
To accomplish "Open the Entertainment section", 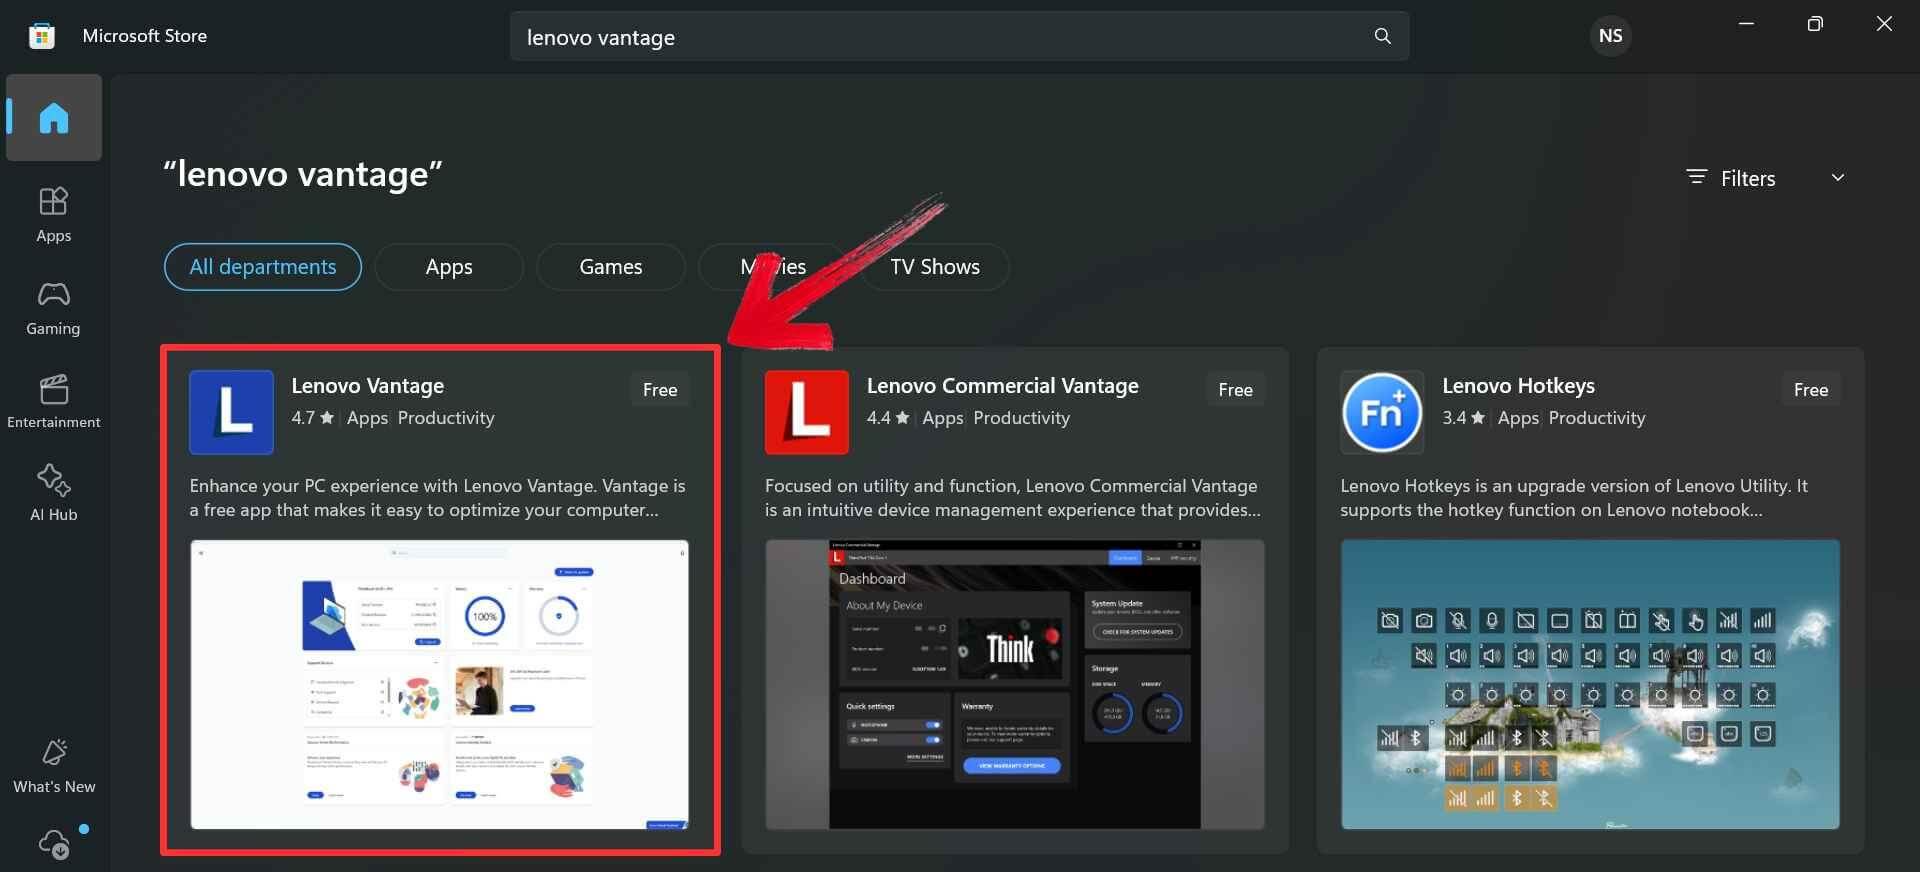I will pyautogui.click(x=54, y=401).
